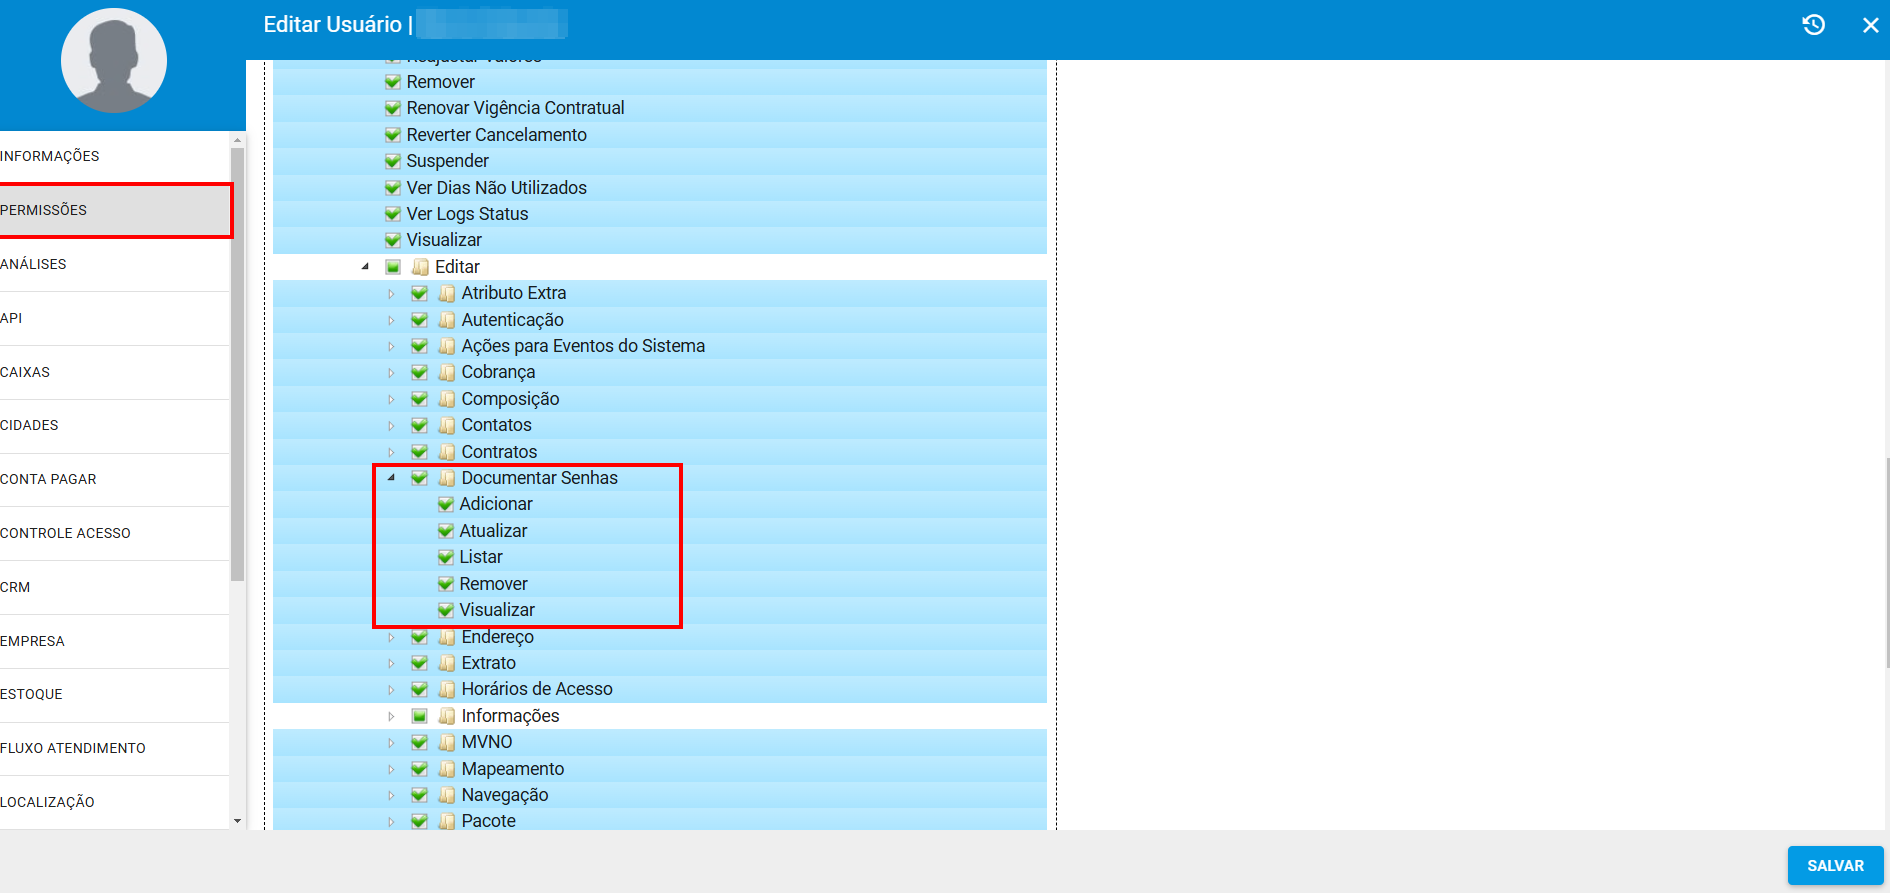1890x893 pixels.
Task: Open the CONTROLE ACESSO sidebar tab
Action: (114, 533)
